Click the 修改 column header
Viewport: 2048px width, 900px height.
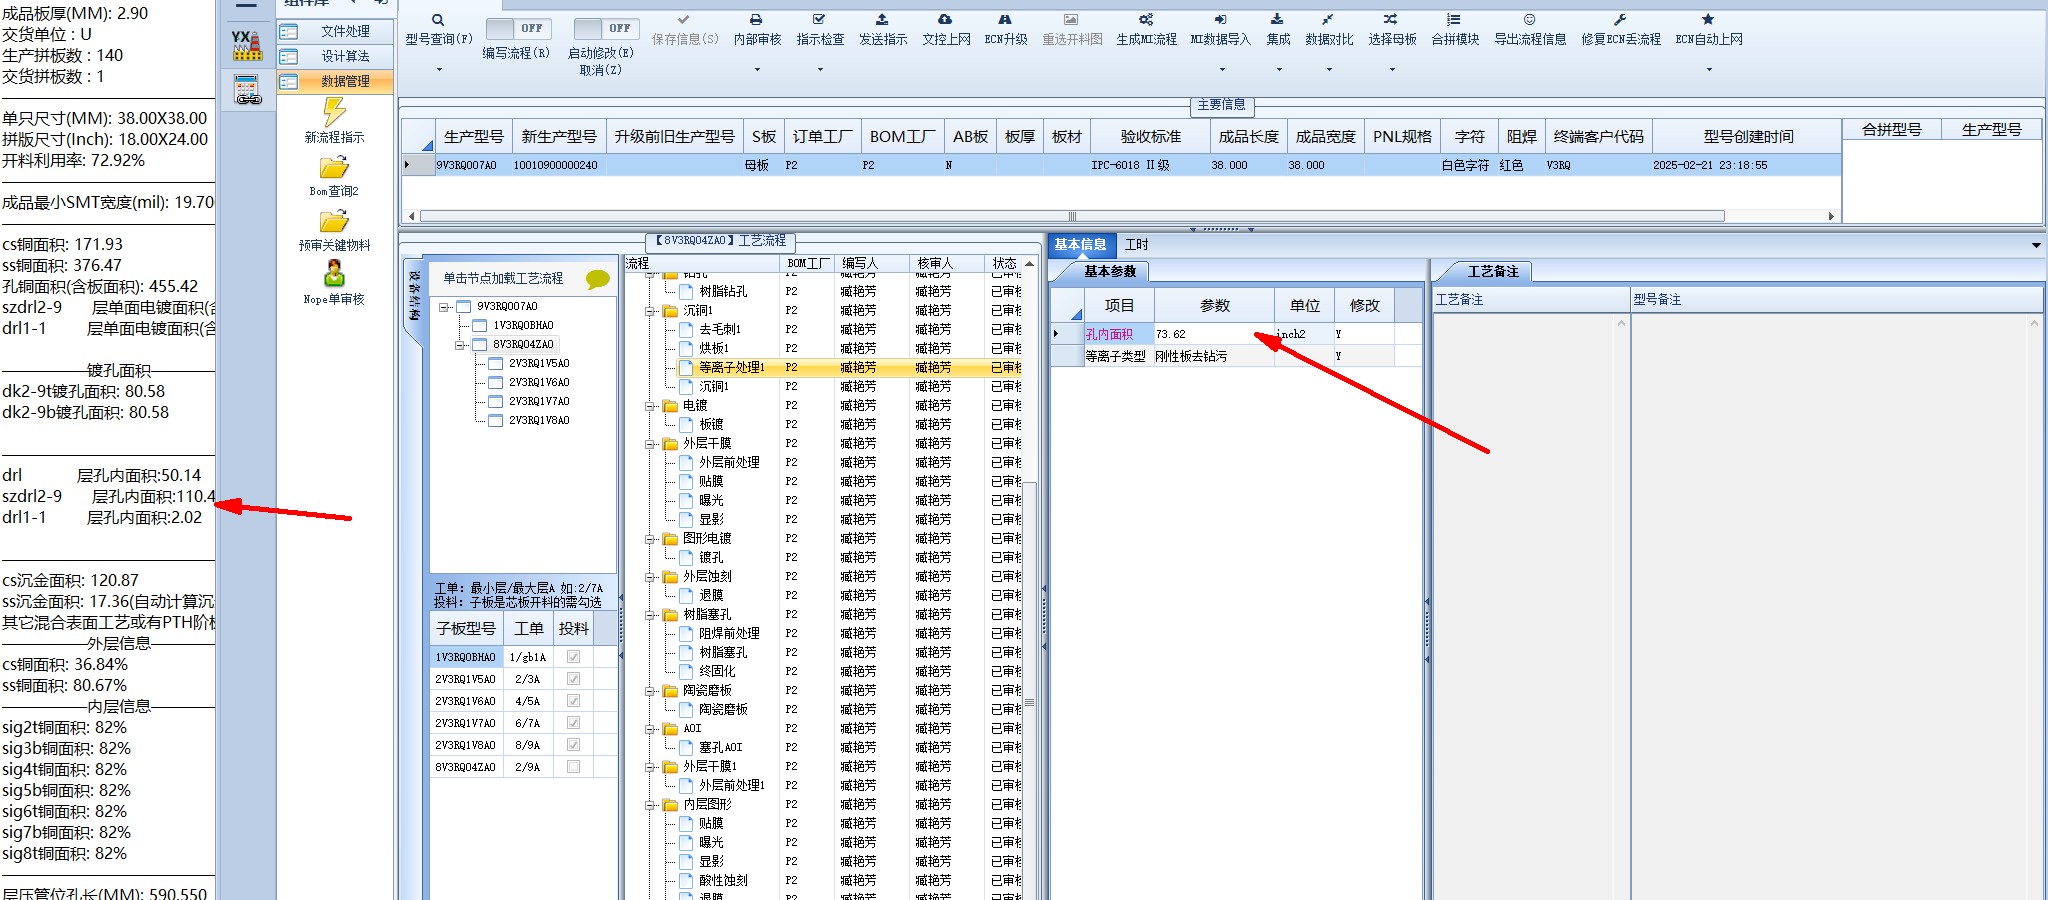click(x=1364, y=306)
